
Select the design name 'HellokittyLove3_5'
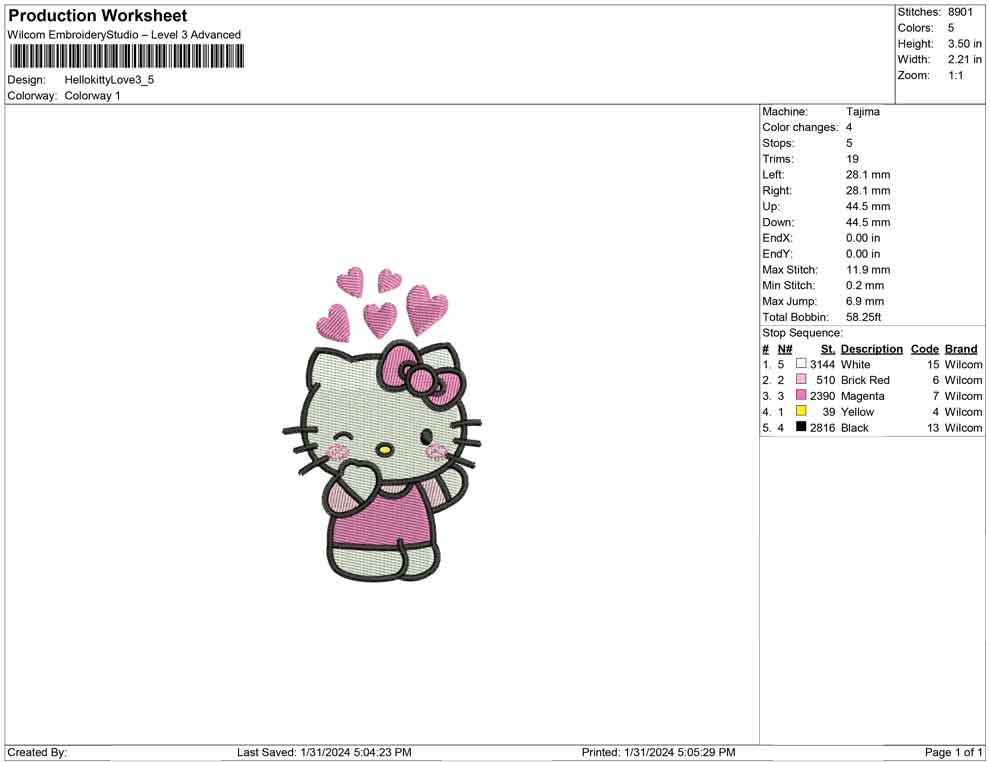[109, 80]
